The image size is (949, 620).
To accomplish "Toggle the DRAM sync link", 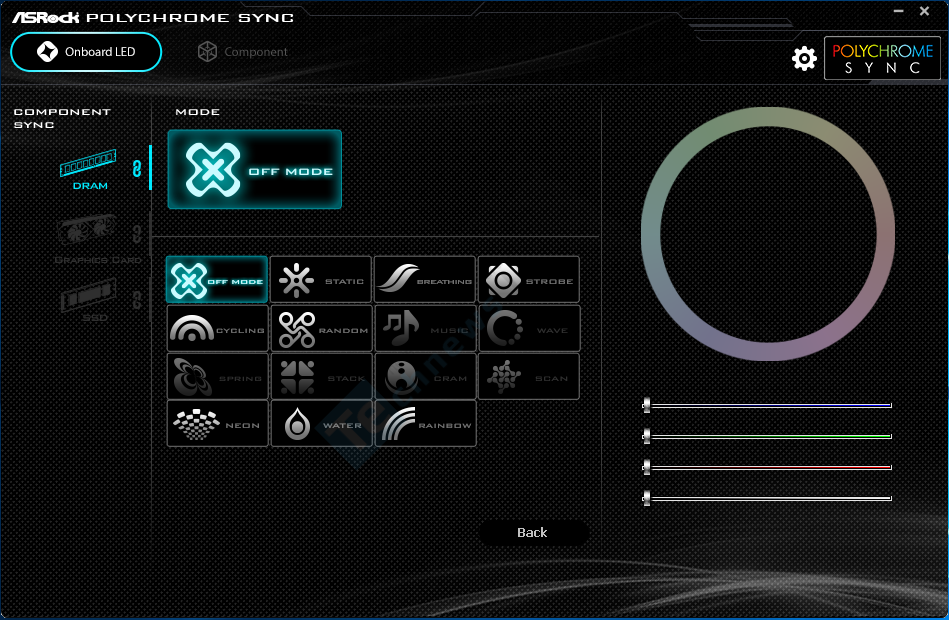I will tap(137, 168).
